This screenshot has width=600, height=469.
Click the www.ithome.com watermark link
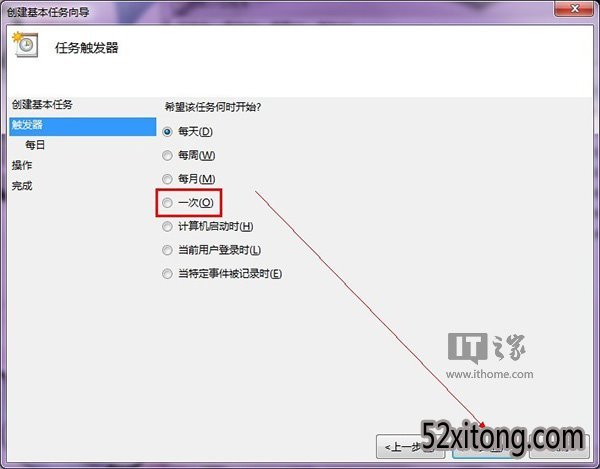point(489,374)
